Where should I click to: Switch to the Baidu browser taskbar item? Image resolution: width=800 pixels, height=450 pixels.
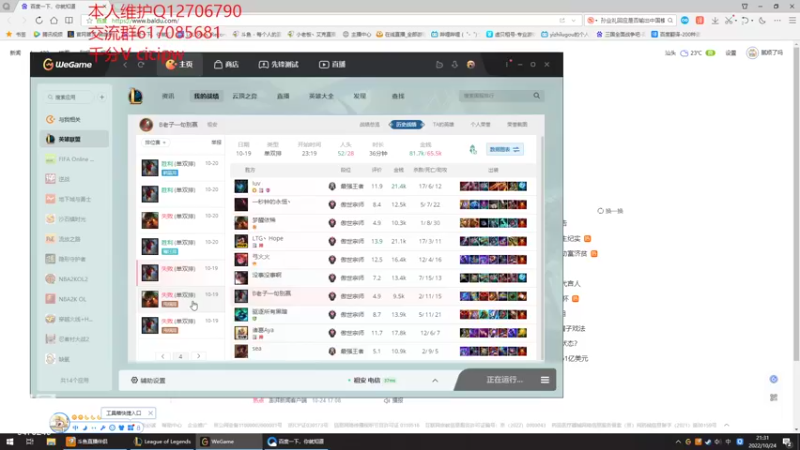(x=296, y=442)
